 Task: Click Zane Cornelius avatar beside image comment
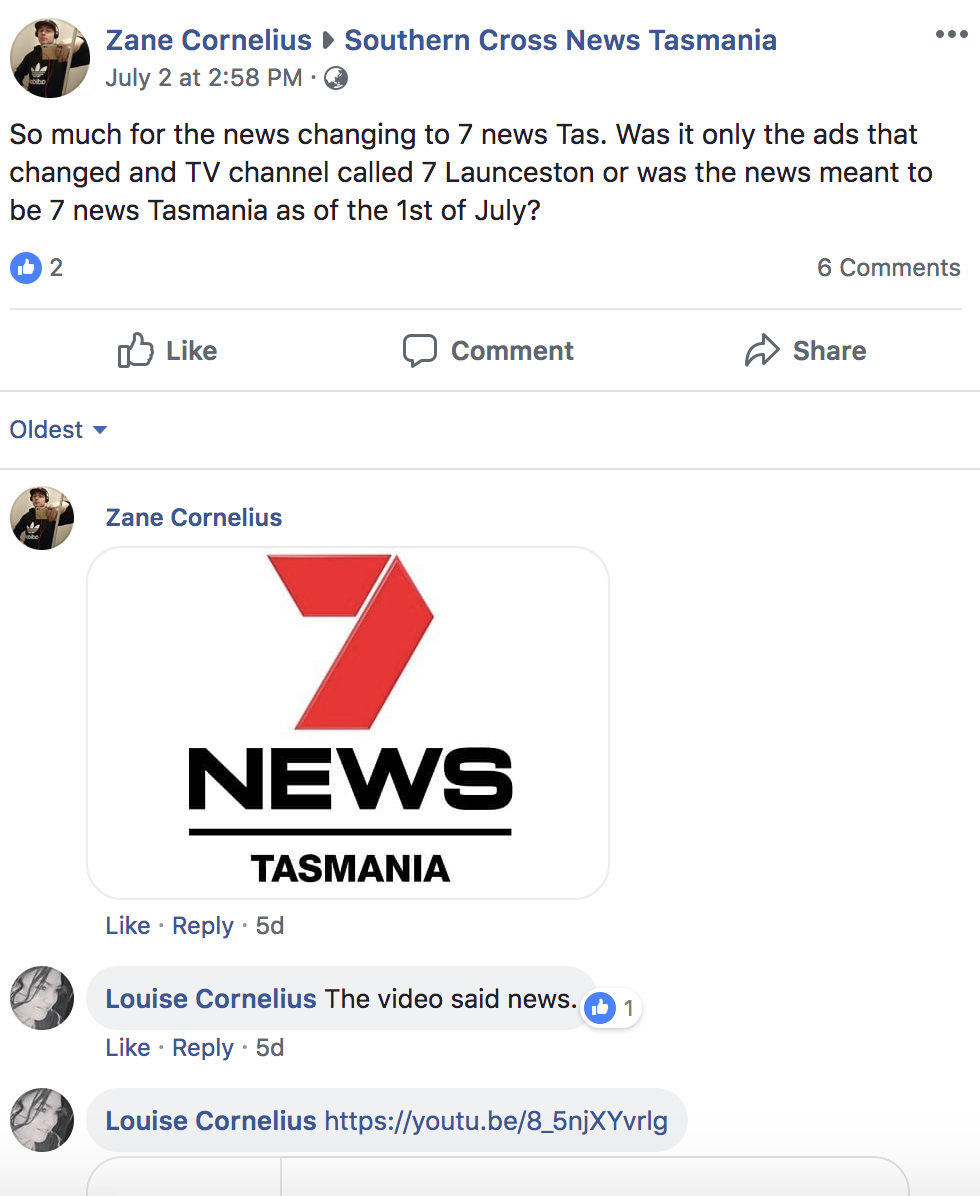(x=42, y=518)
